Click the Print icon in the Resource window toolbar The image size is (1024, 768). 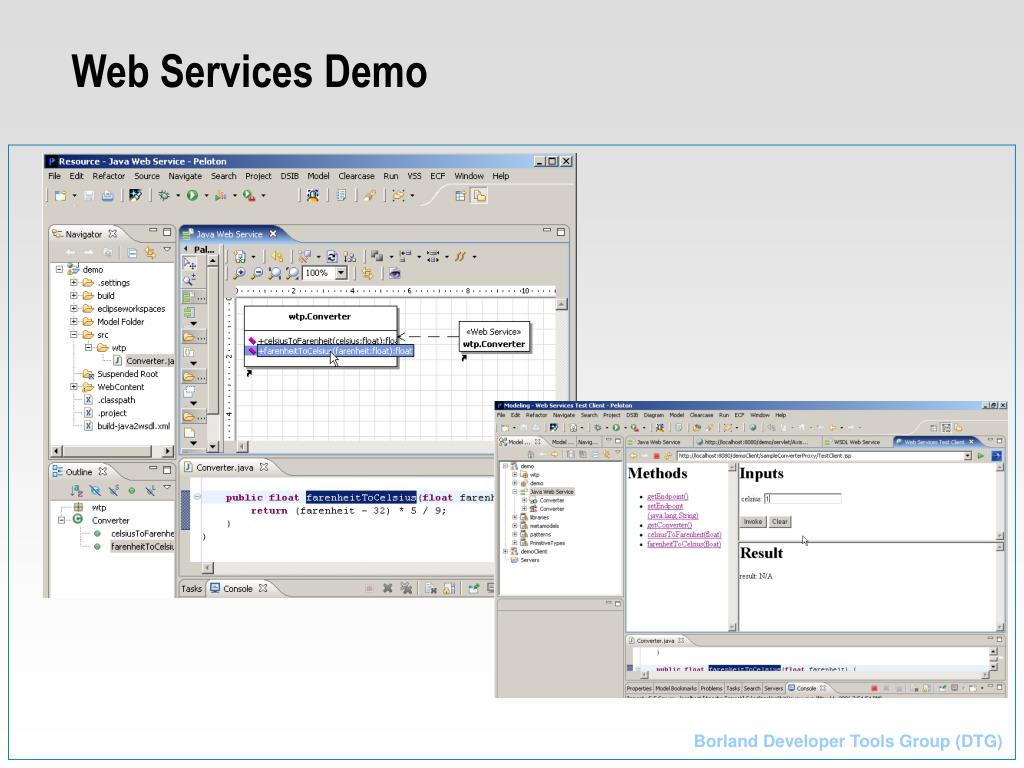pyautogui.click(x=107, y=195)
